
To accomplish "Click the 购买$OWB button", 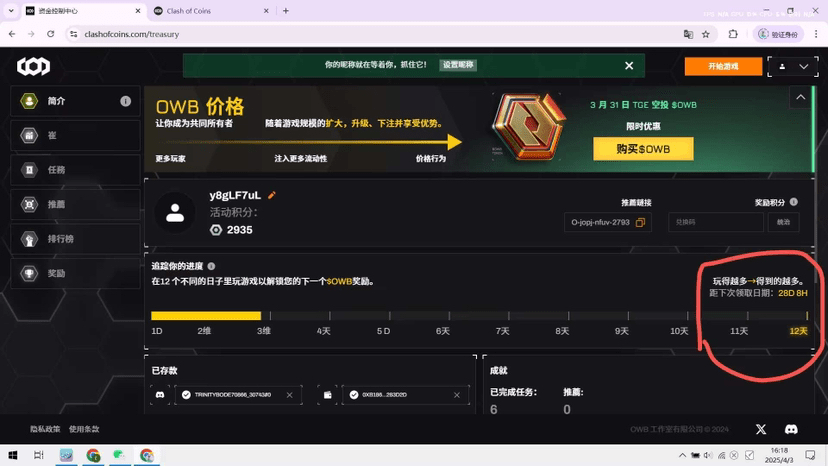I will [643, 149].
